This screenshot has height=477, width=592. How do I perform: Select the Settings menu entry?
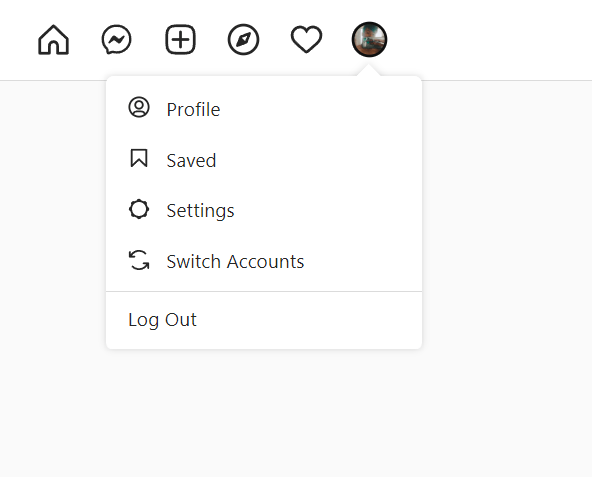coord(264,210)
